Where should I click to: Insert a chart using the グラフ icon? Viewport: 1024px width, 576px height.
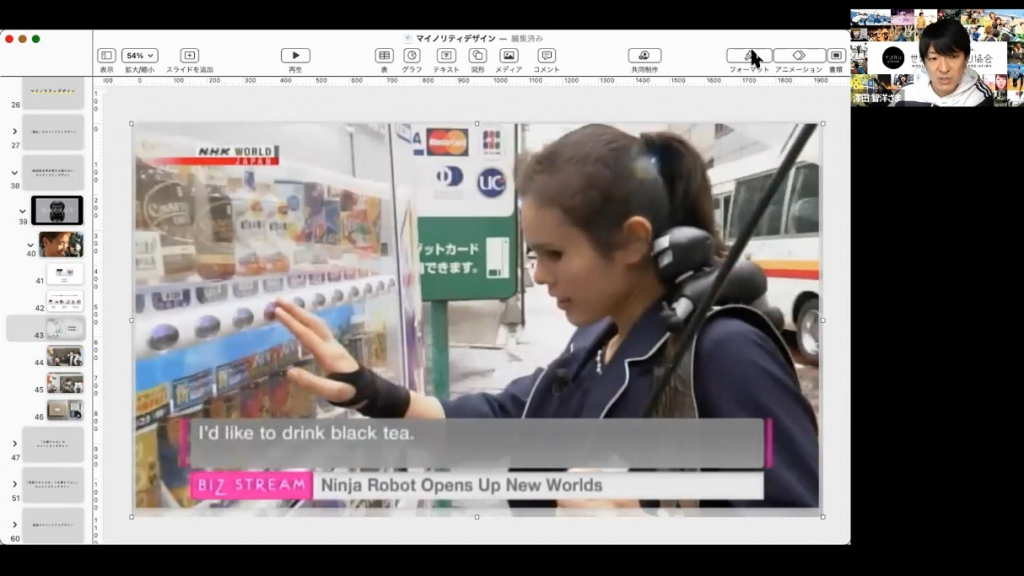411,56
